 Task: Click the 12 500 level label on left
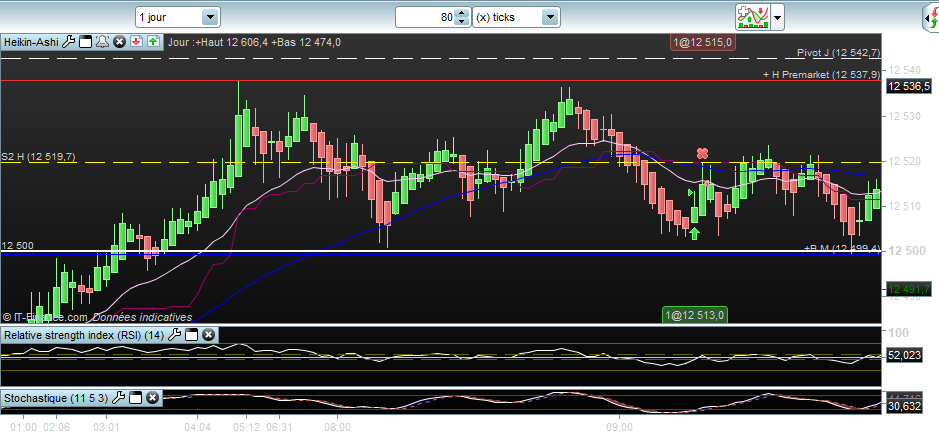pyautogui.click(x=17, y=245)
